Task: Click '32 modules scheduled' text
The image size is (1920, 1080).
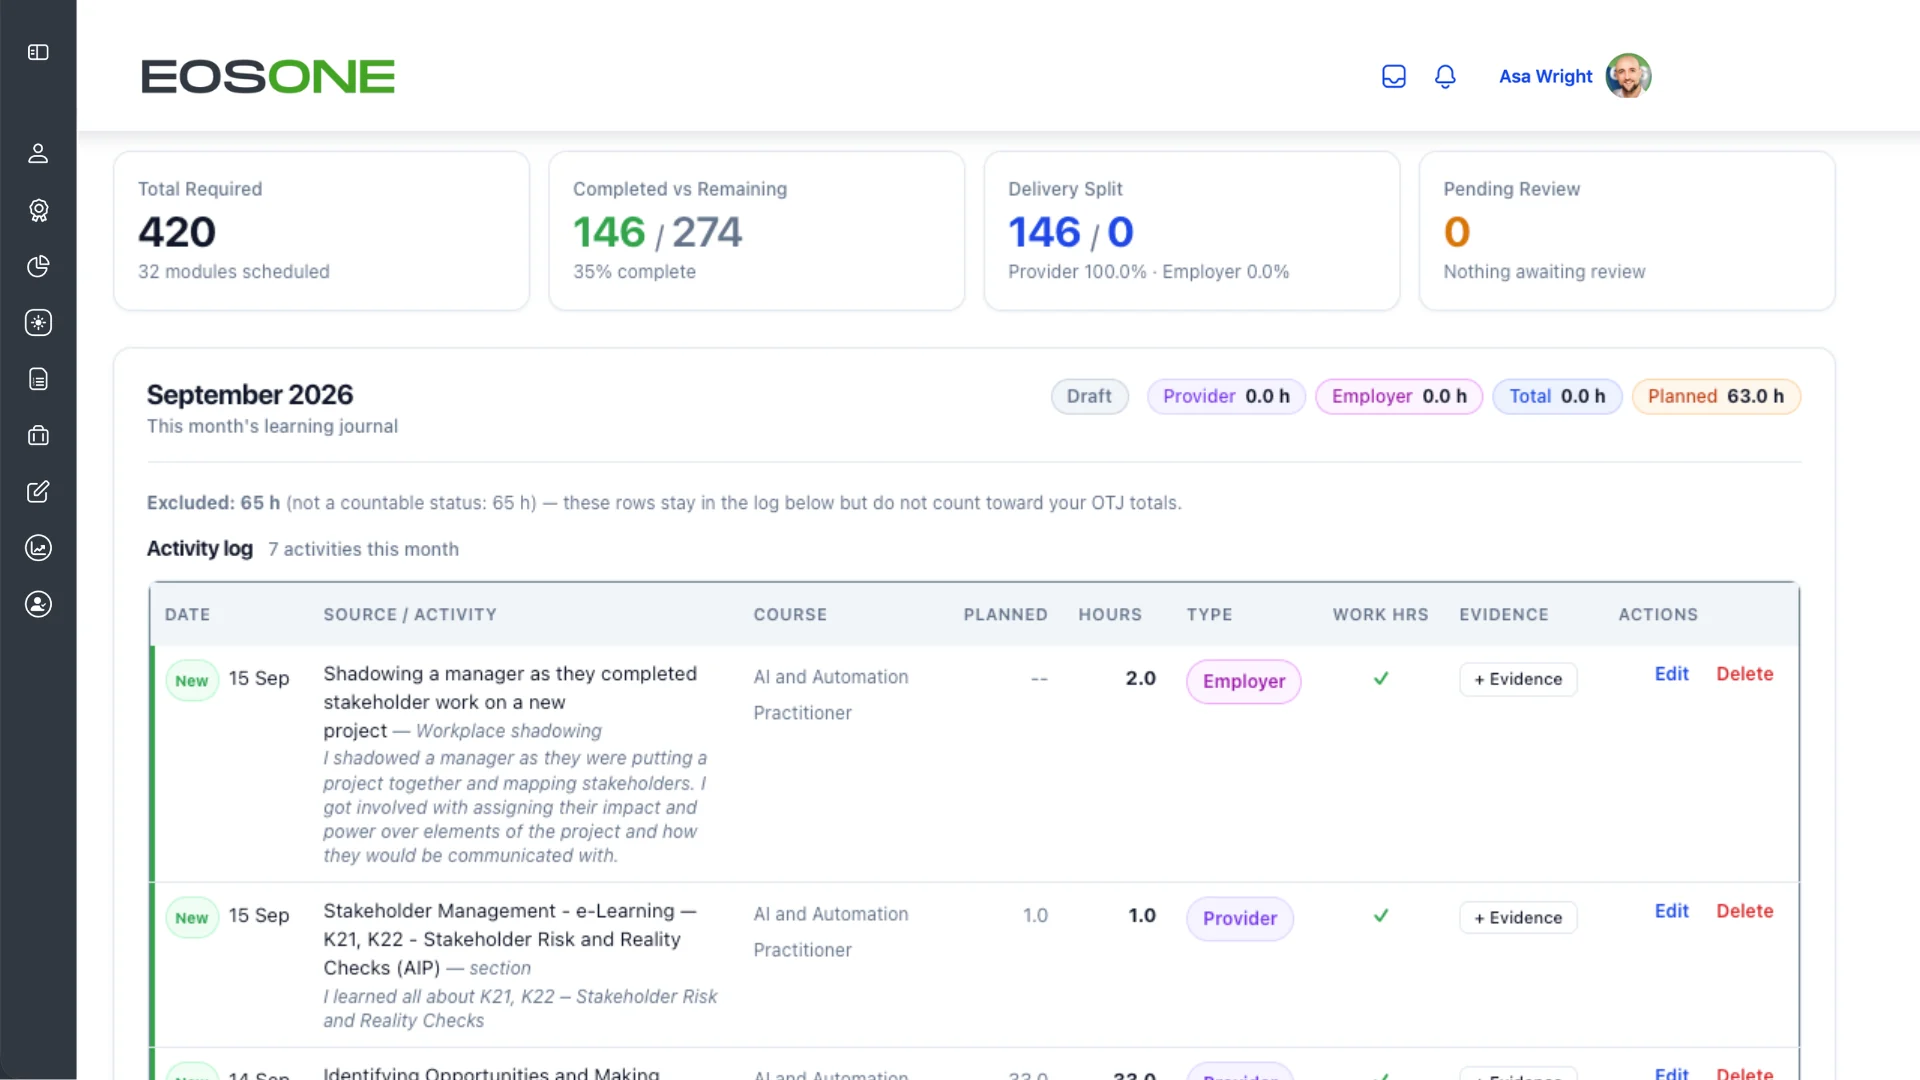Action: pos(233,271)
